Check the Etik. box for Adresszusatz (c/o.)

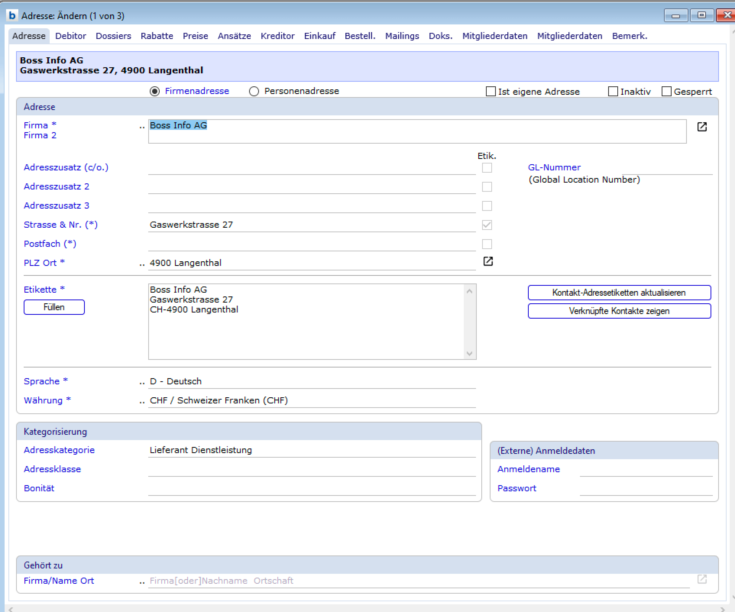point(487,168)
